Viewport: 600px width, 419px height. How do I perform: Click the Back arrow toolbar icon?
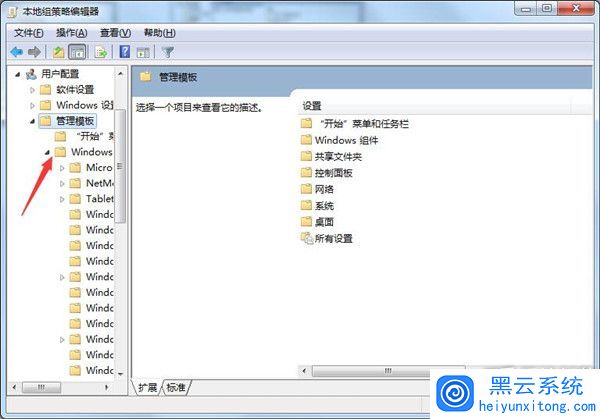tap(16, 52)
